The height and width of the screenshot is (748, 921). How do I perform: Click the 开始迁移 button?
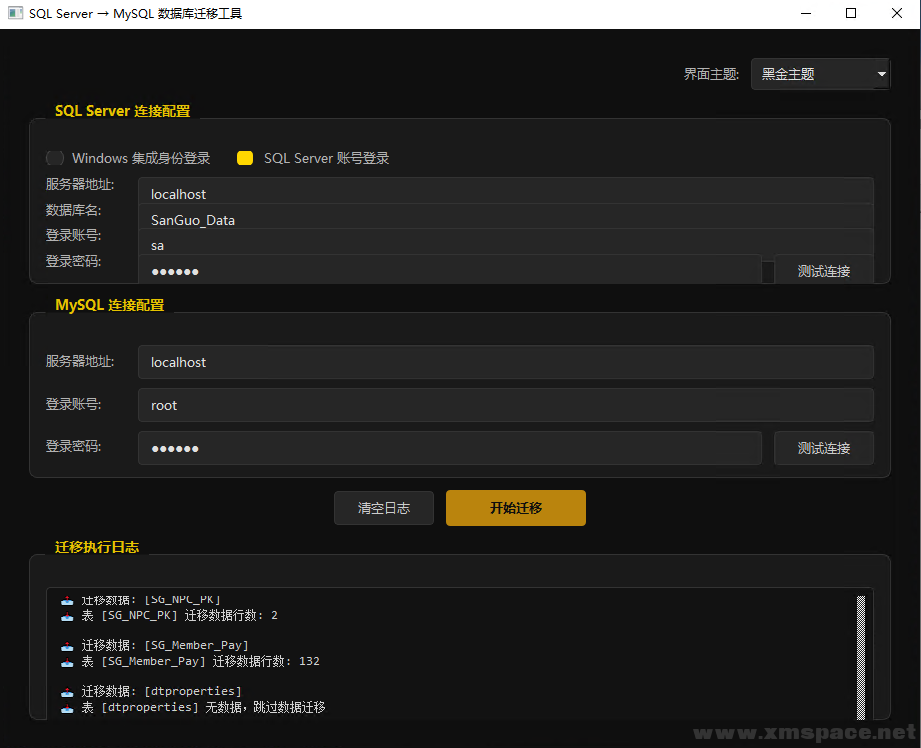coord(516,508)
